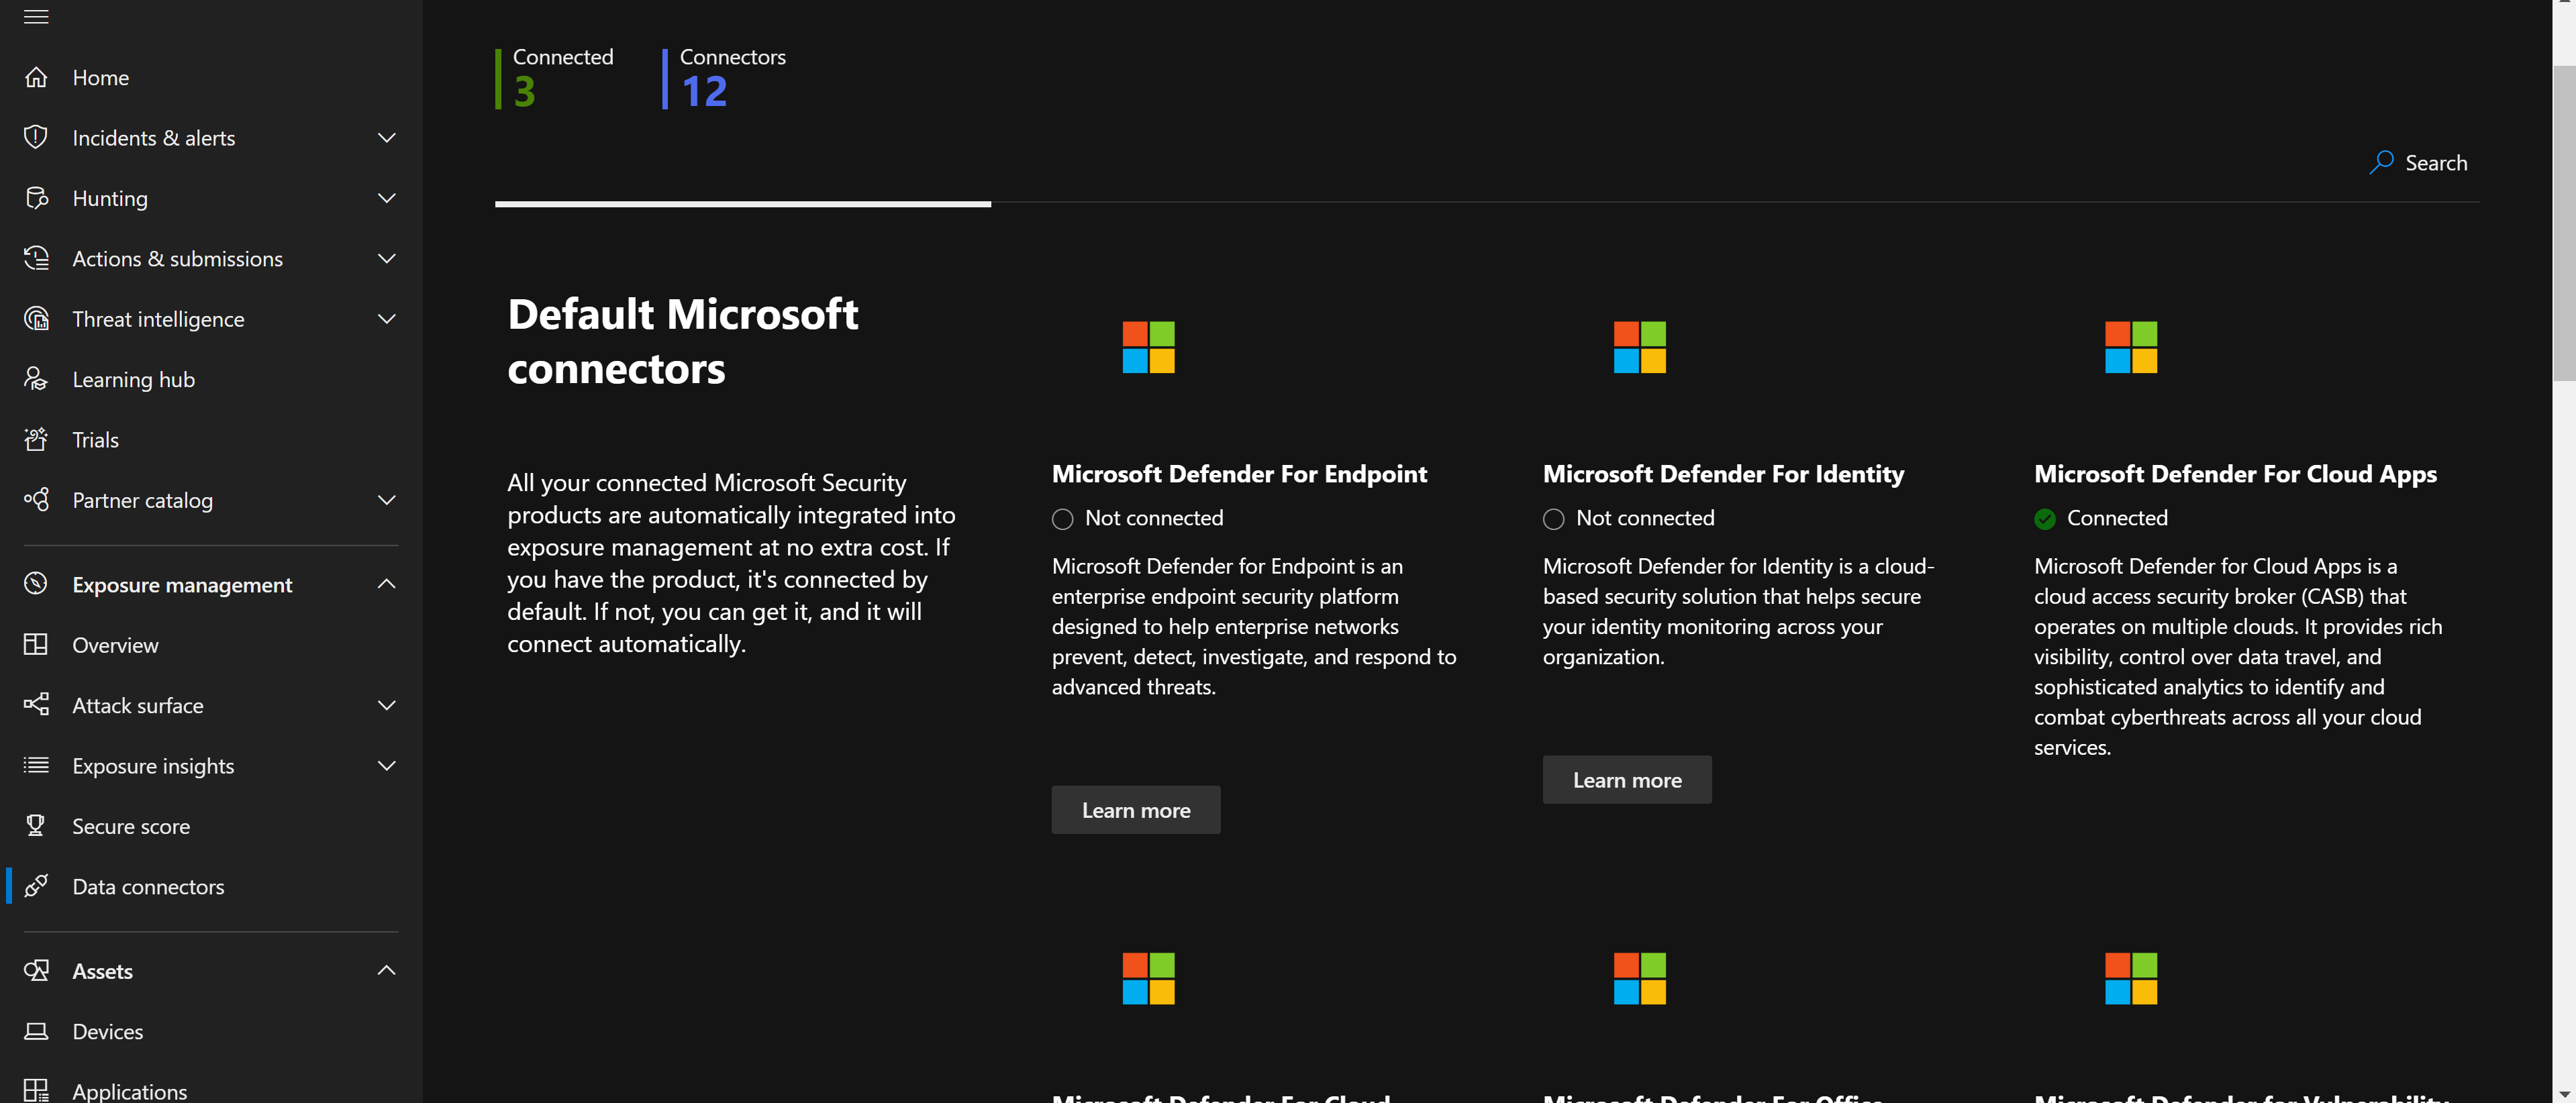The image size is (2576, 1103).
Task: Toggle the hamburger navigation menu icon
Action: pyautogui.click(x=36, y=17)
